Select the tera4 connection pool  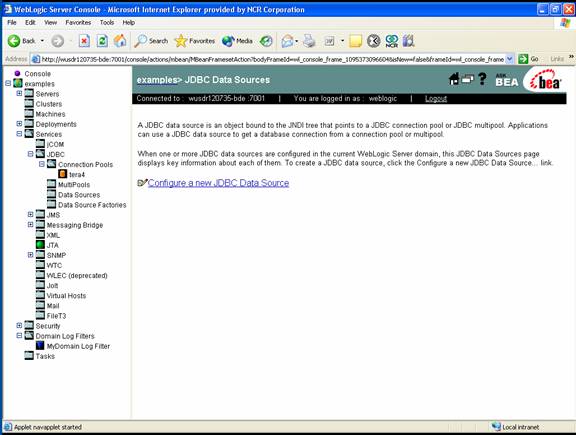click(x=77, y=175)
